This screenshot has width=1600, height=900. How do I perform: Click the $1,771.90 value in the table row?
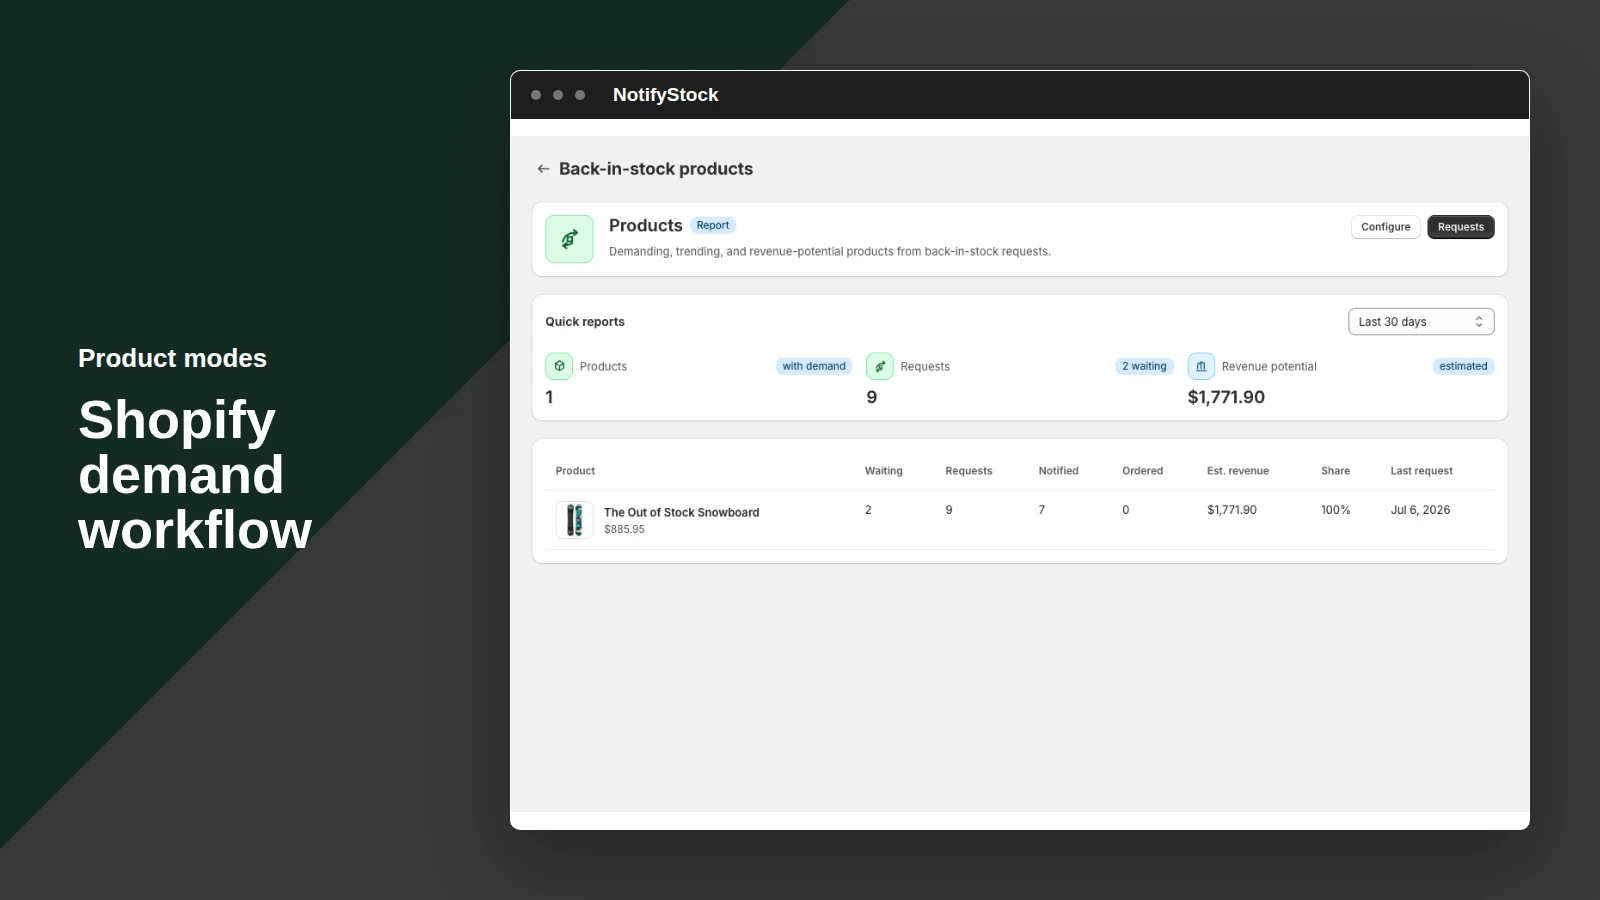click(x=1232, y=510)
